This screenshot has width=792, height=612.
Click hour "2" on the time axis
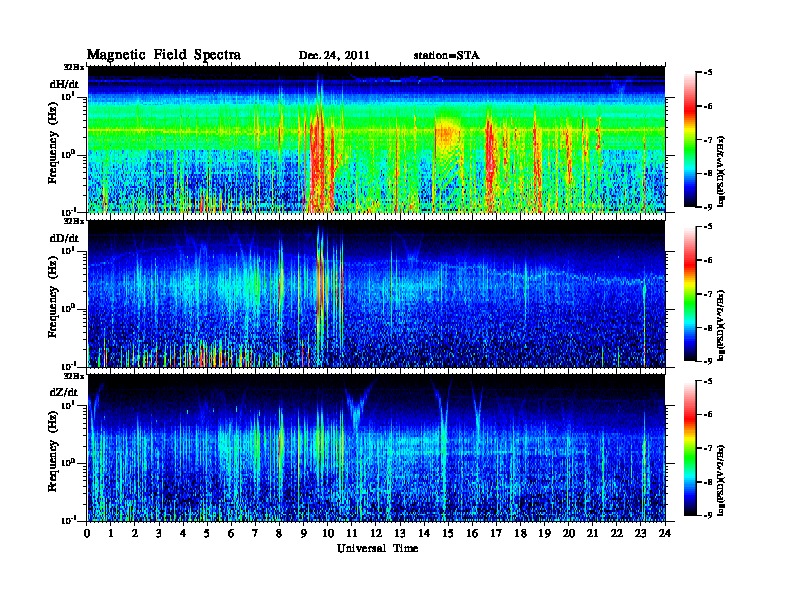click(x=135, y=534)
